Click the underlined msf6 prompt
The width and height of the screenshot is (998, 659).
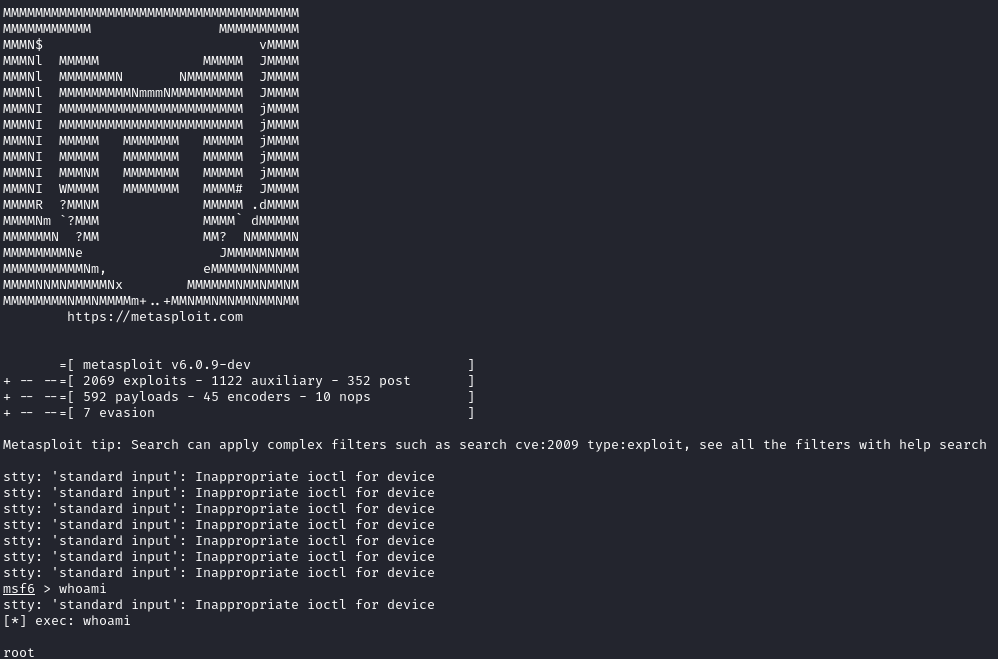point(19,589)
